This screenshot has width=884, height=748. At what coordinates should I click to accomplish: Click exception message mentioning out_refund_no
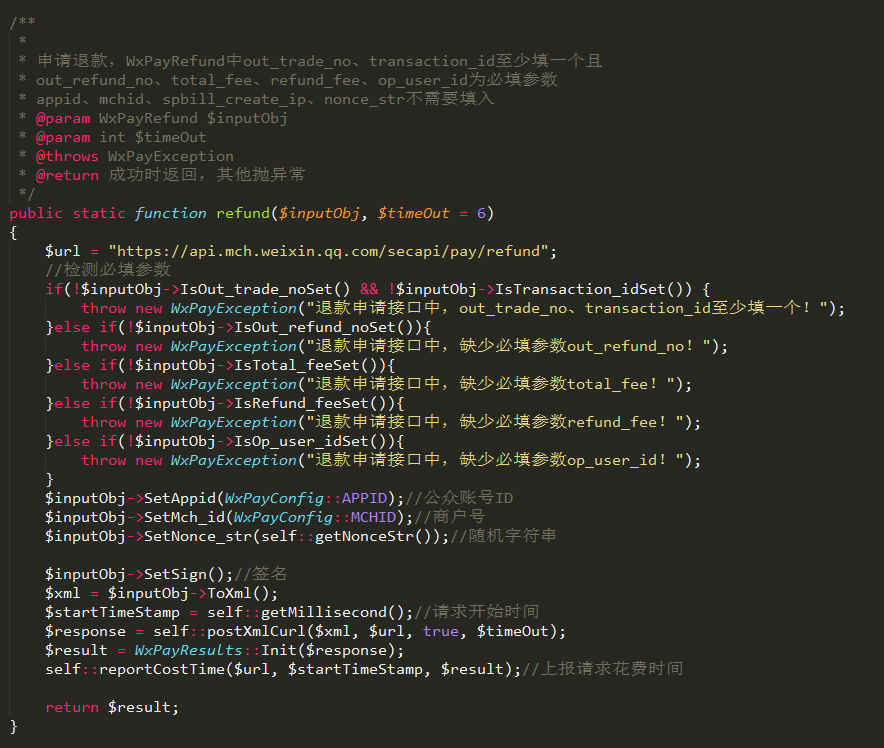[x=508, y=346]
